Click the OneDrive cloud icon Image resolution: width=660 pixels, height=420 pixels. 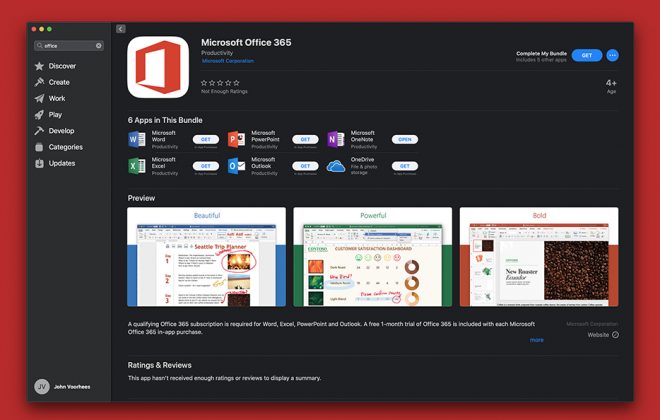point(335,166)
